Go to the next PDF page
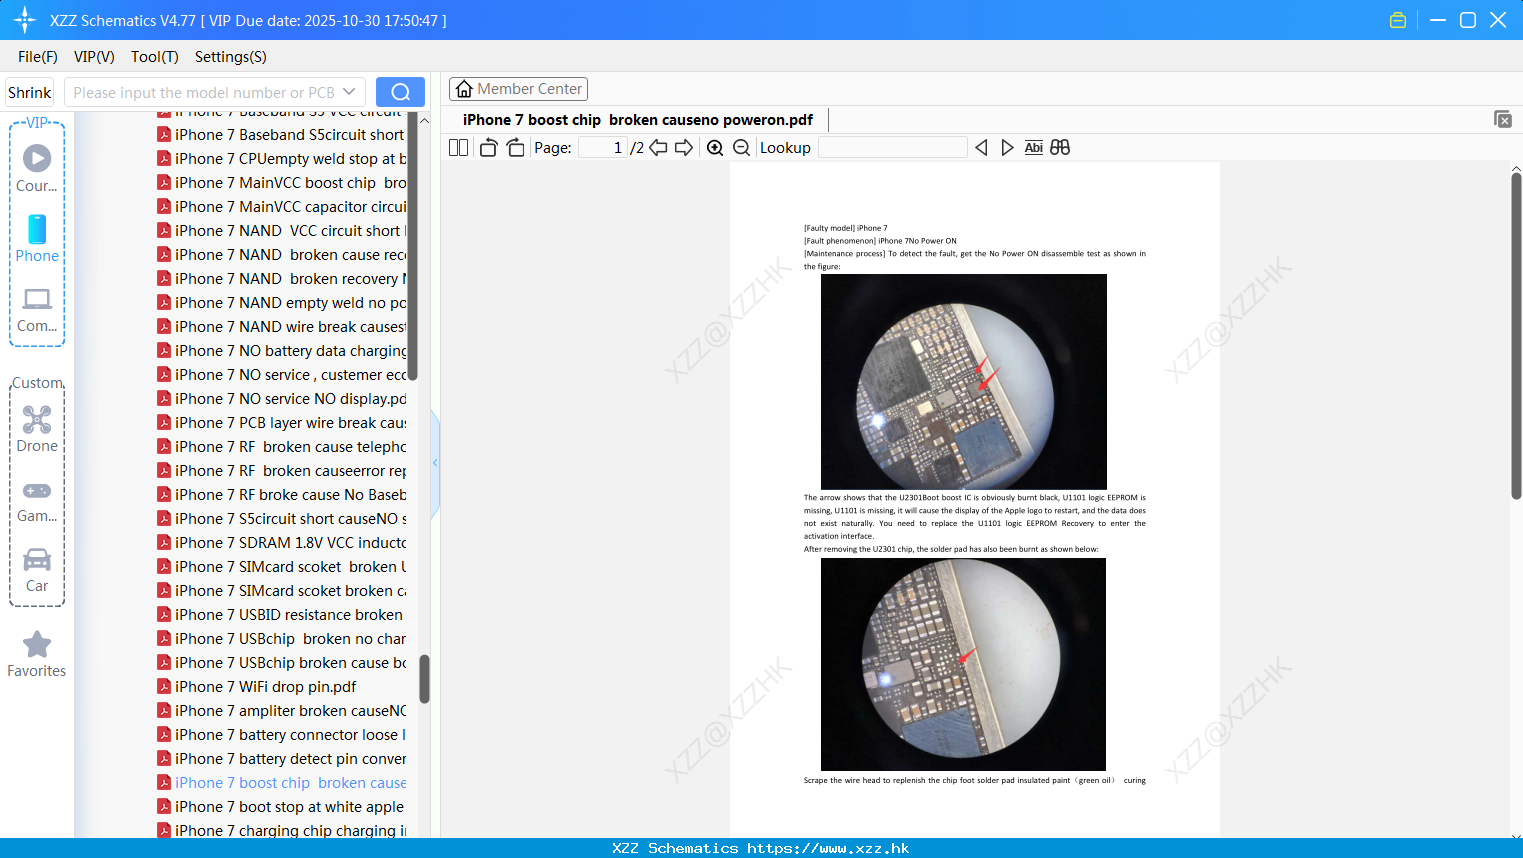This screenshot has width=1523, height=858. click(684, 148)
